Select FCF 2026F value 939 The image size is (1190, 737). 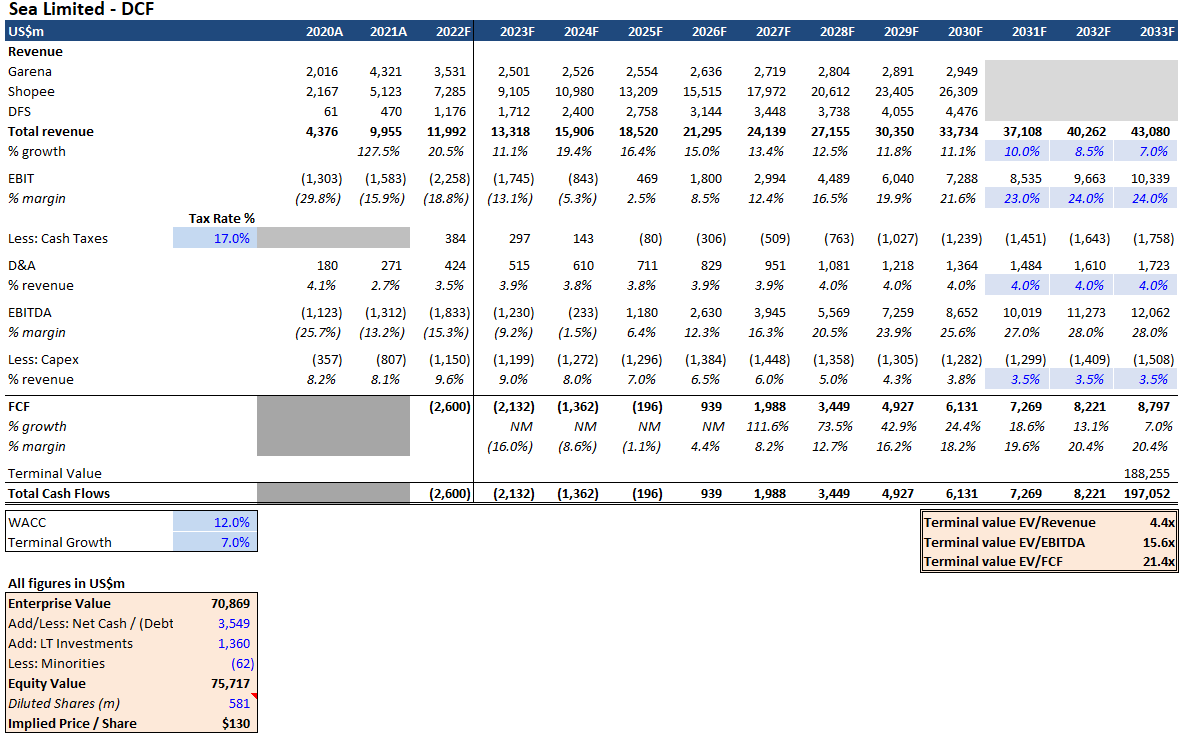coord(711,407)
